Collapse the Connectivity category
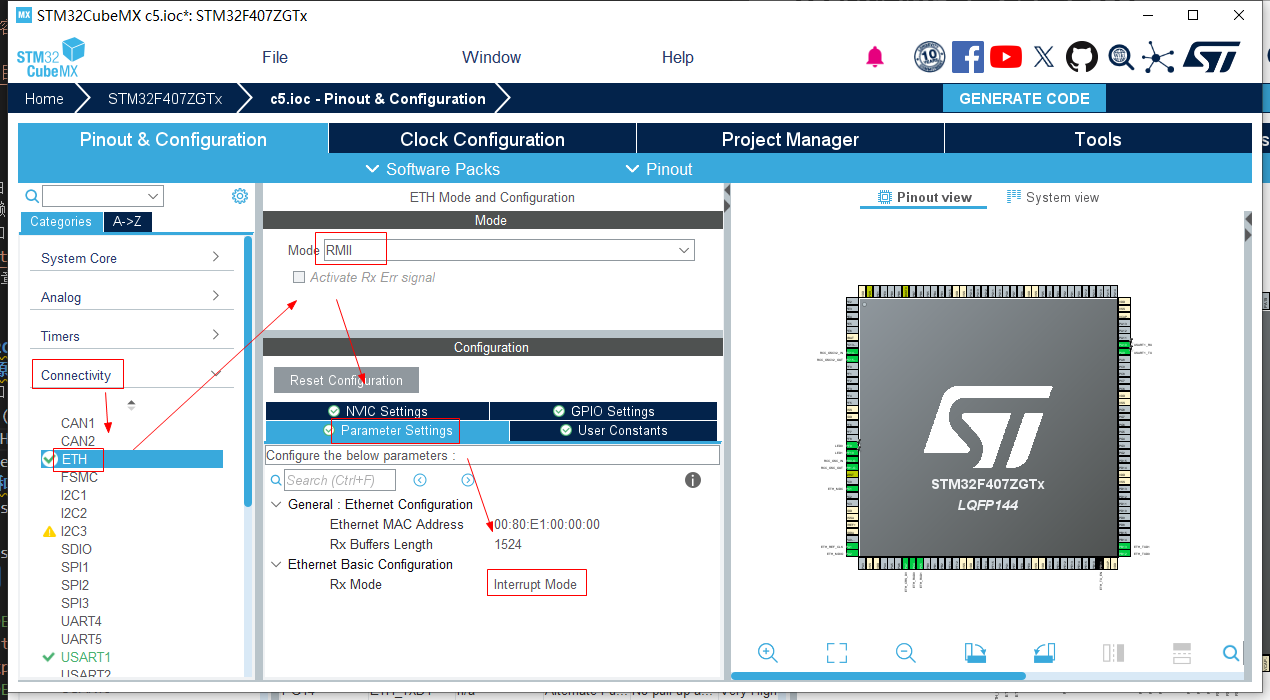The height and width of the screenshot is (700, 1270). tap(131, 375)
